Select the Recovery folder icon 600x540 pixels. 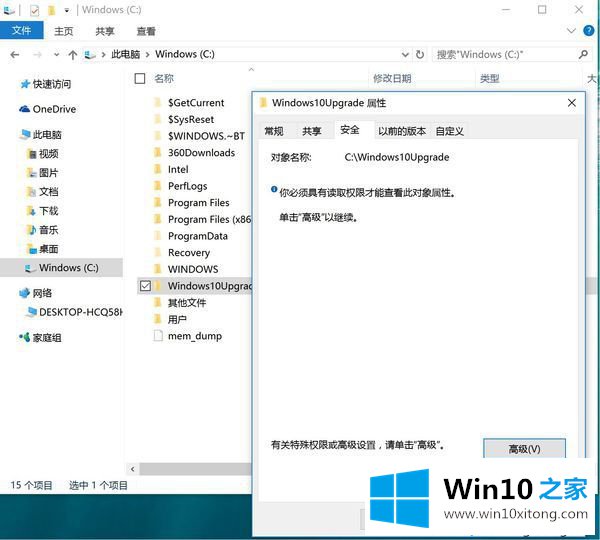[x=157, y=252]
